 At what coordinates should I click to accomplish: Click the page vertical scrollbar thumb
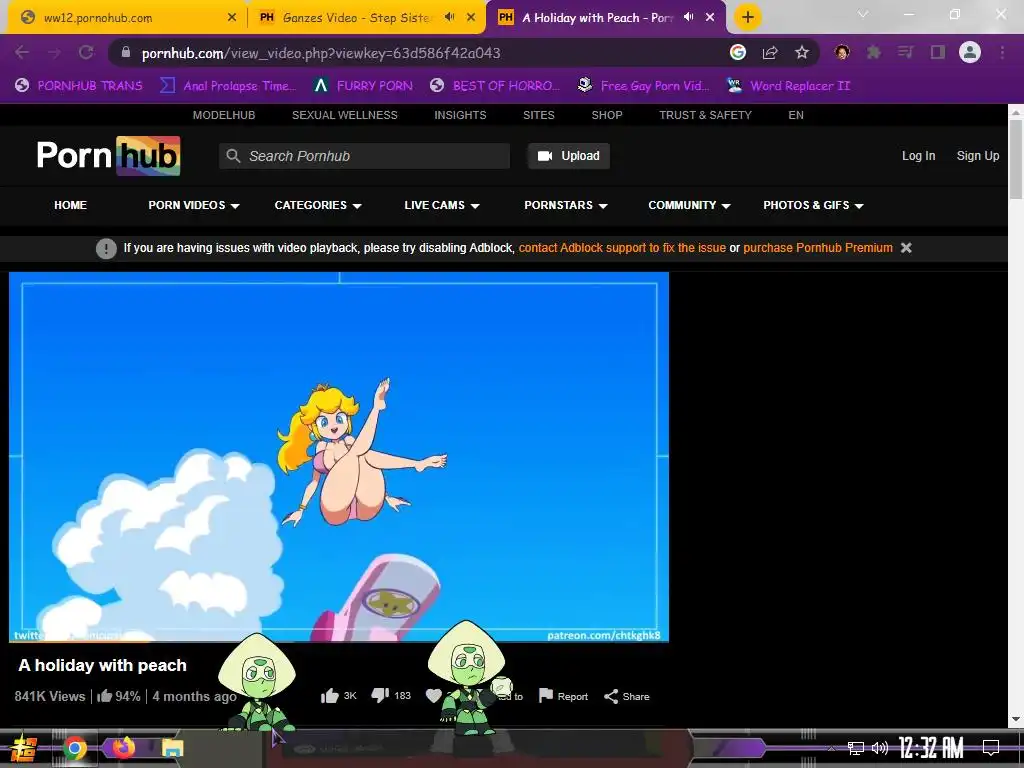1016,159
